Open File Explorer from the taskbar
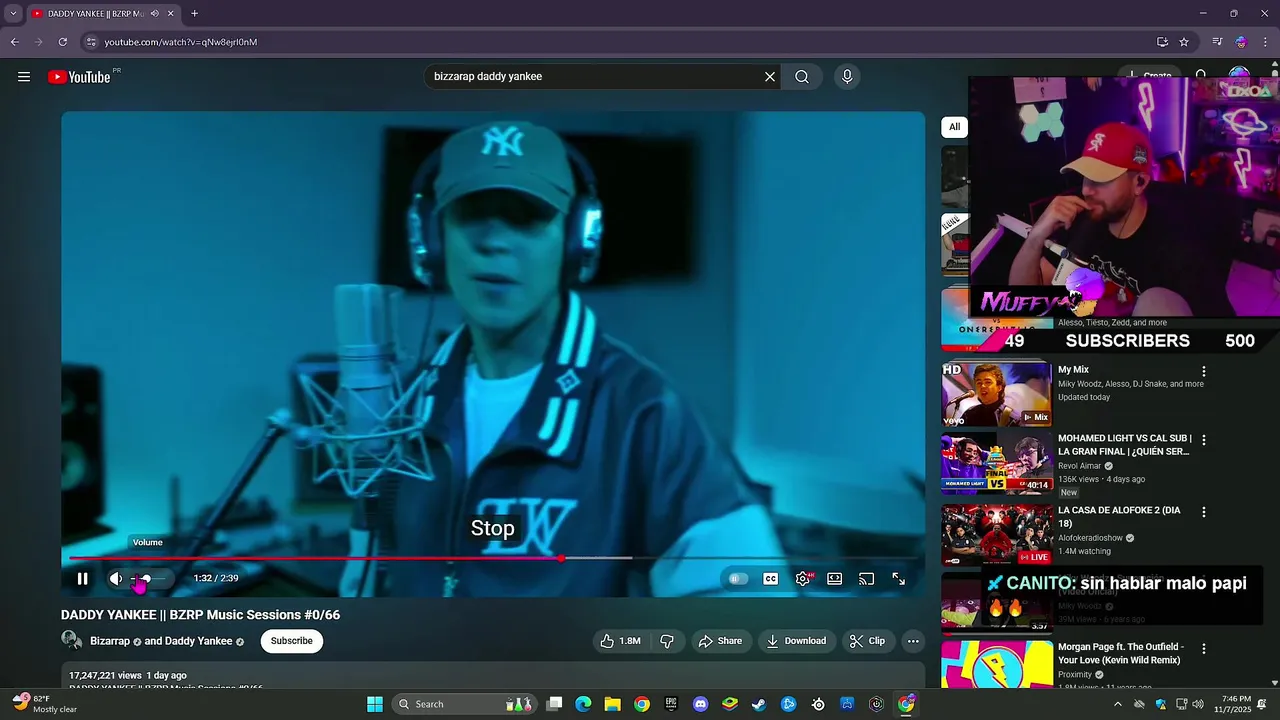 (x=612, y=704)
